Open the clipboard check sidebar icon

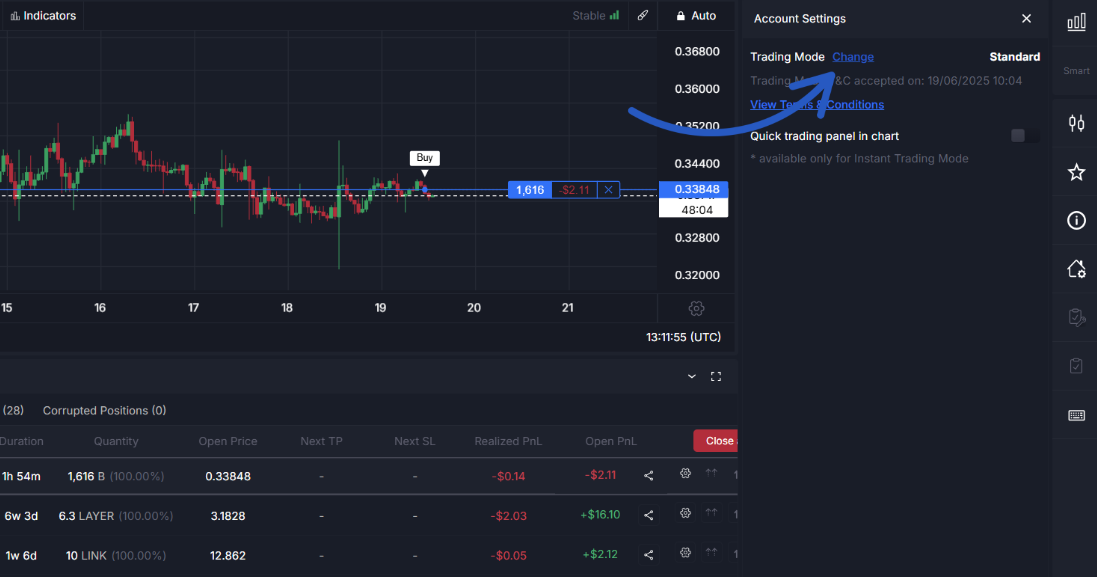tap(1076, 366)
